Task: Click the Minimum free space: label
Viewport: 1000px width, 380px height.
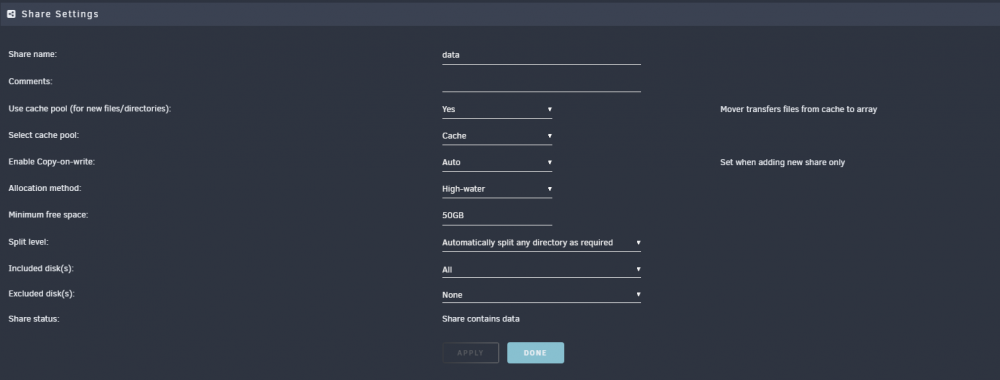Action: click(48, 215)
